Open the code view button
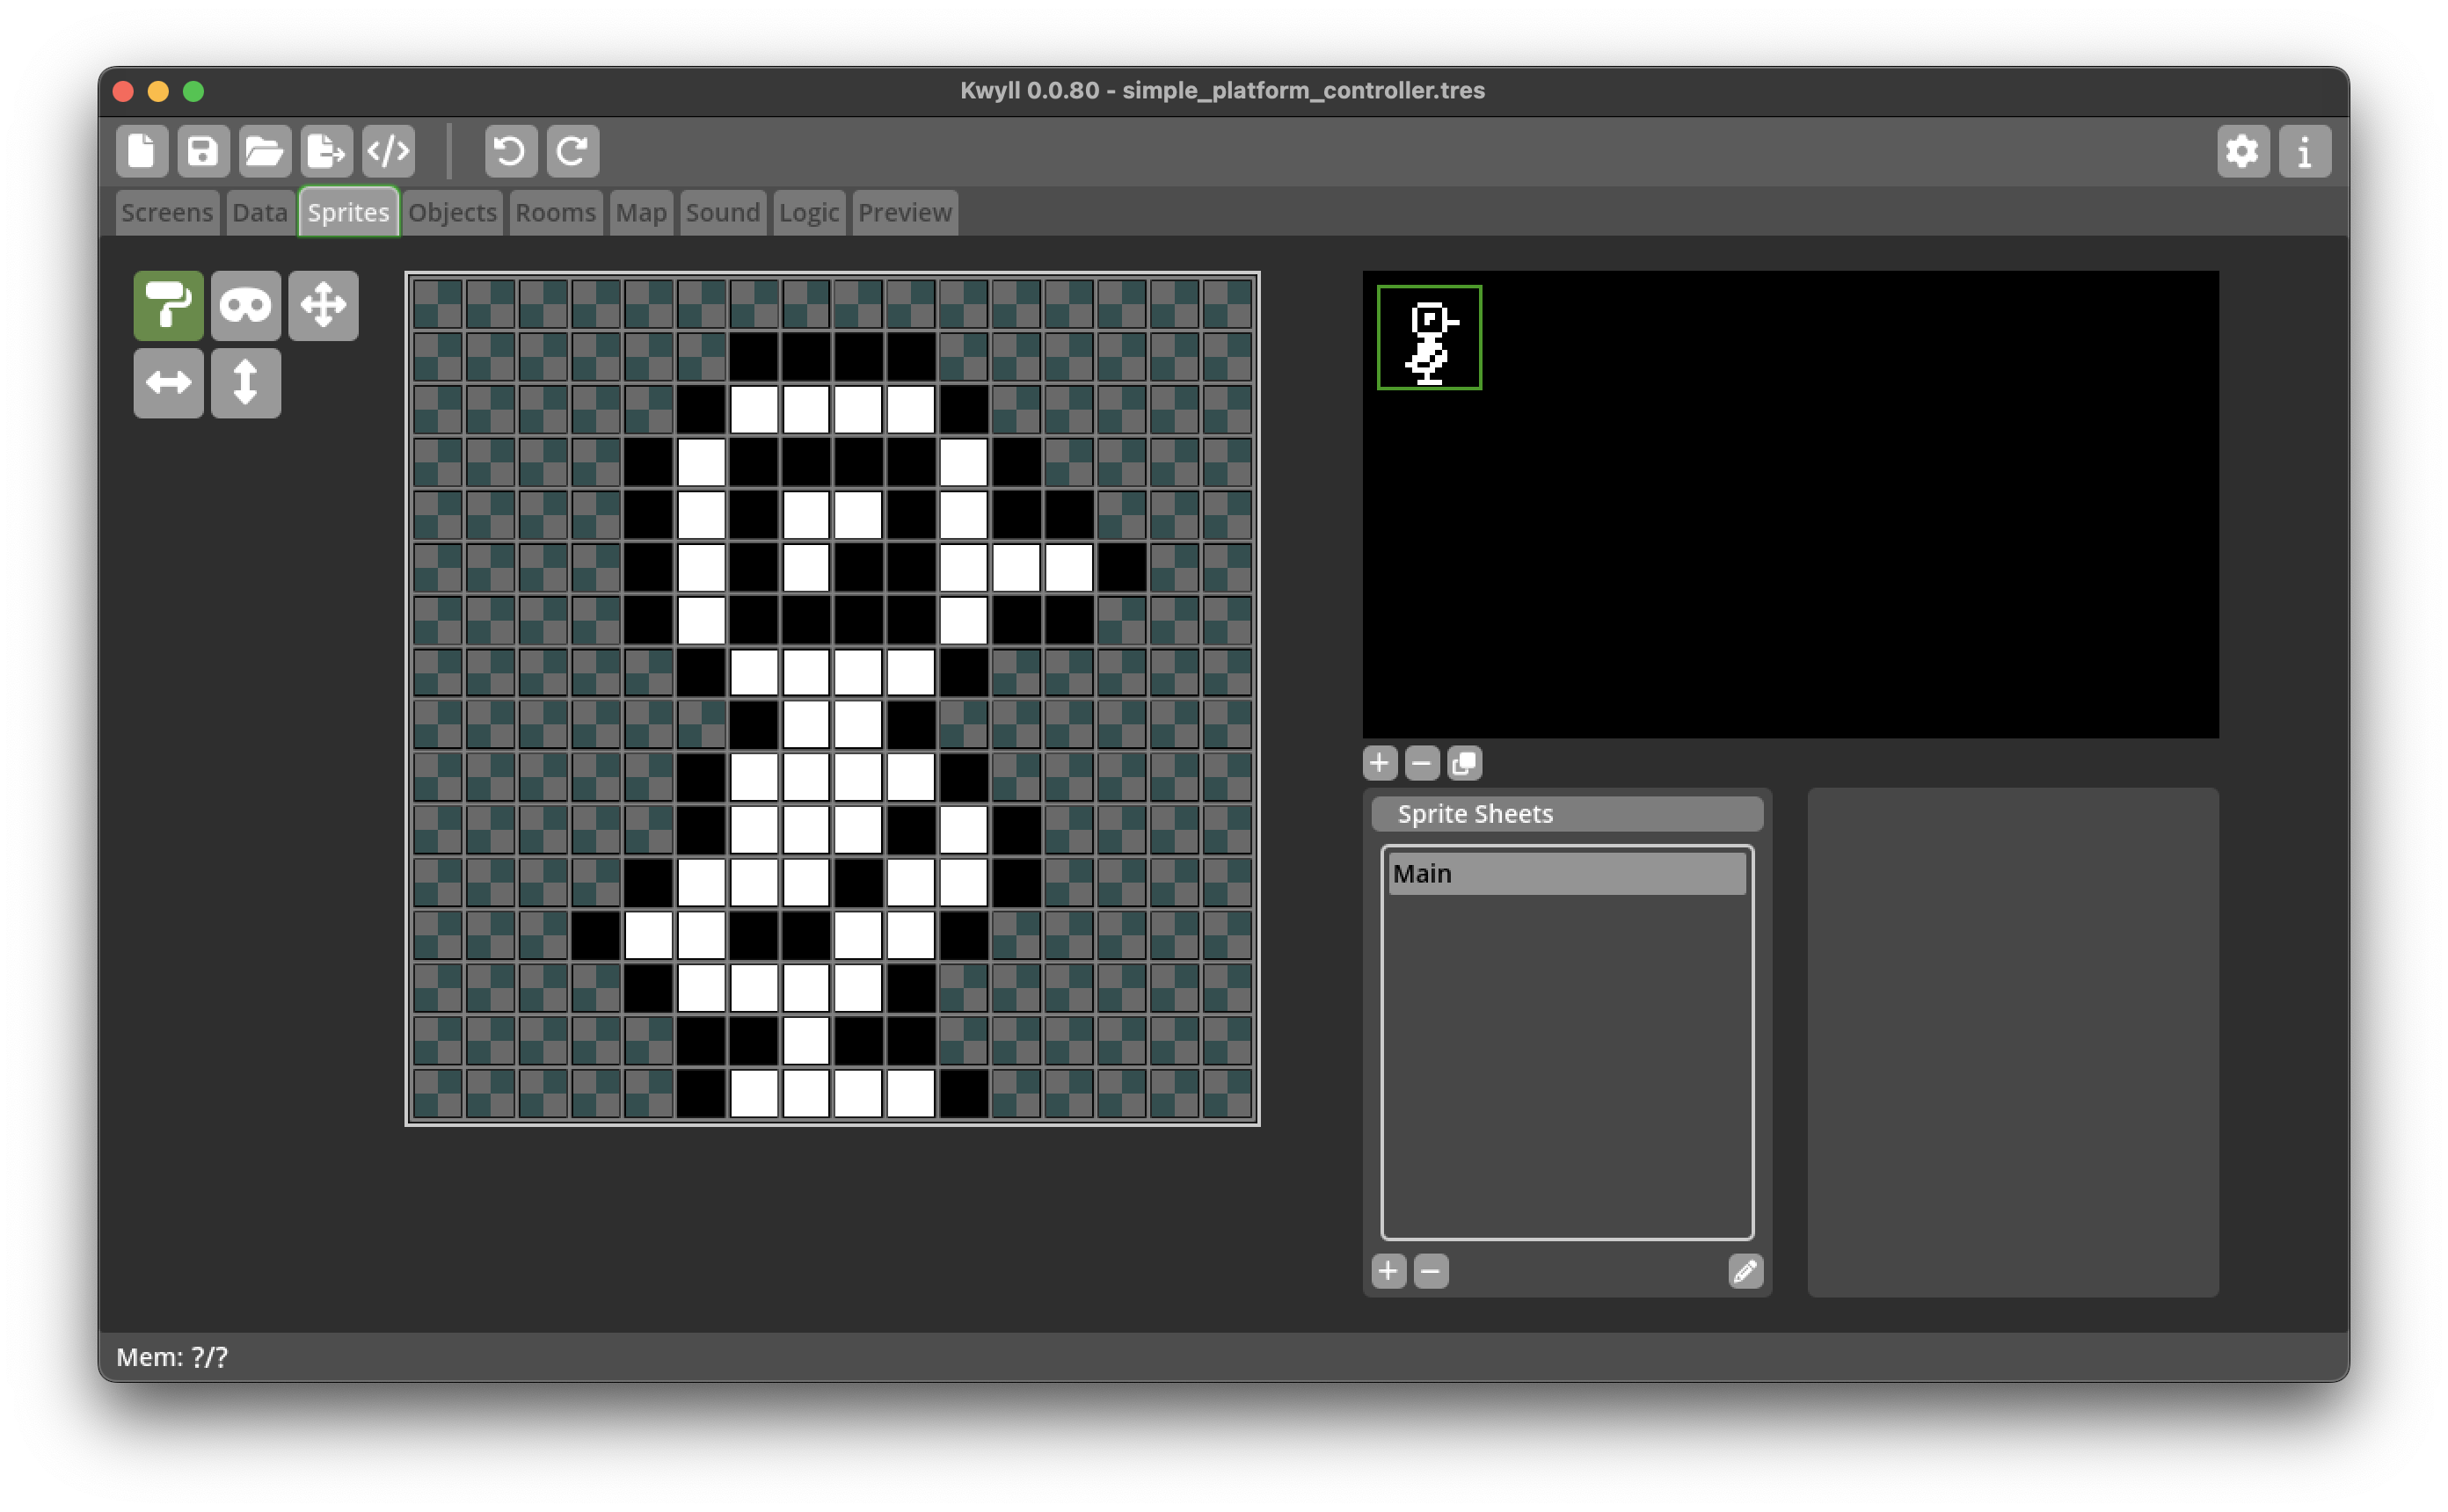This screenshot has height=1512, width=2448. point(388,151)
